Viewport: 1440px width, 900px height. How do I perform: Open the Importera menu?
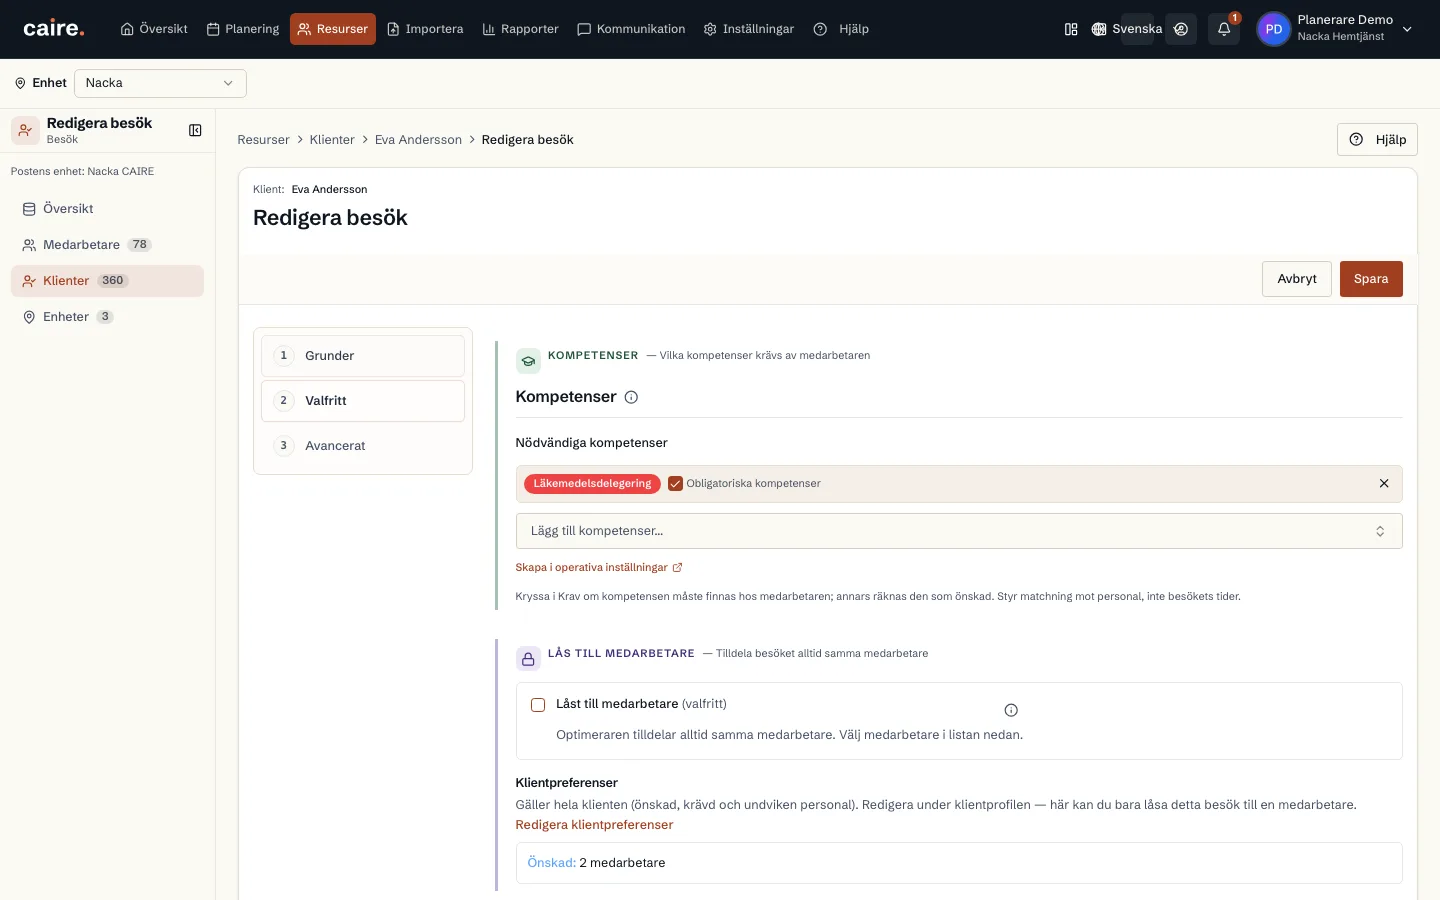(x=425, y=29)
